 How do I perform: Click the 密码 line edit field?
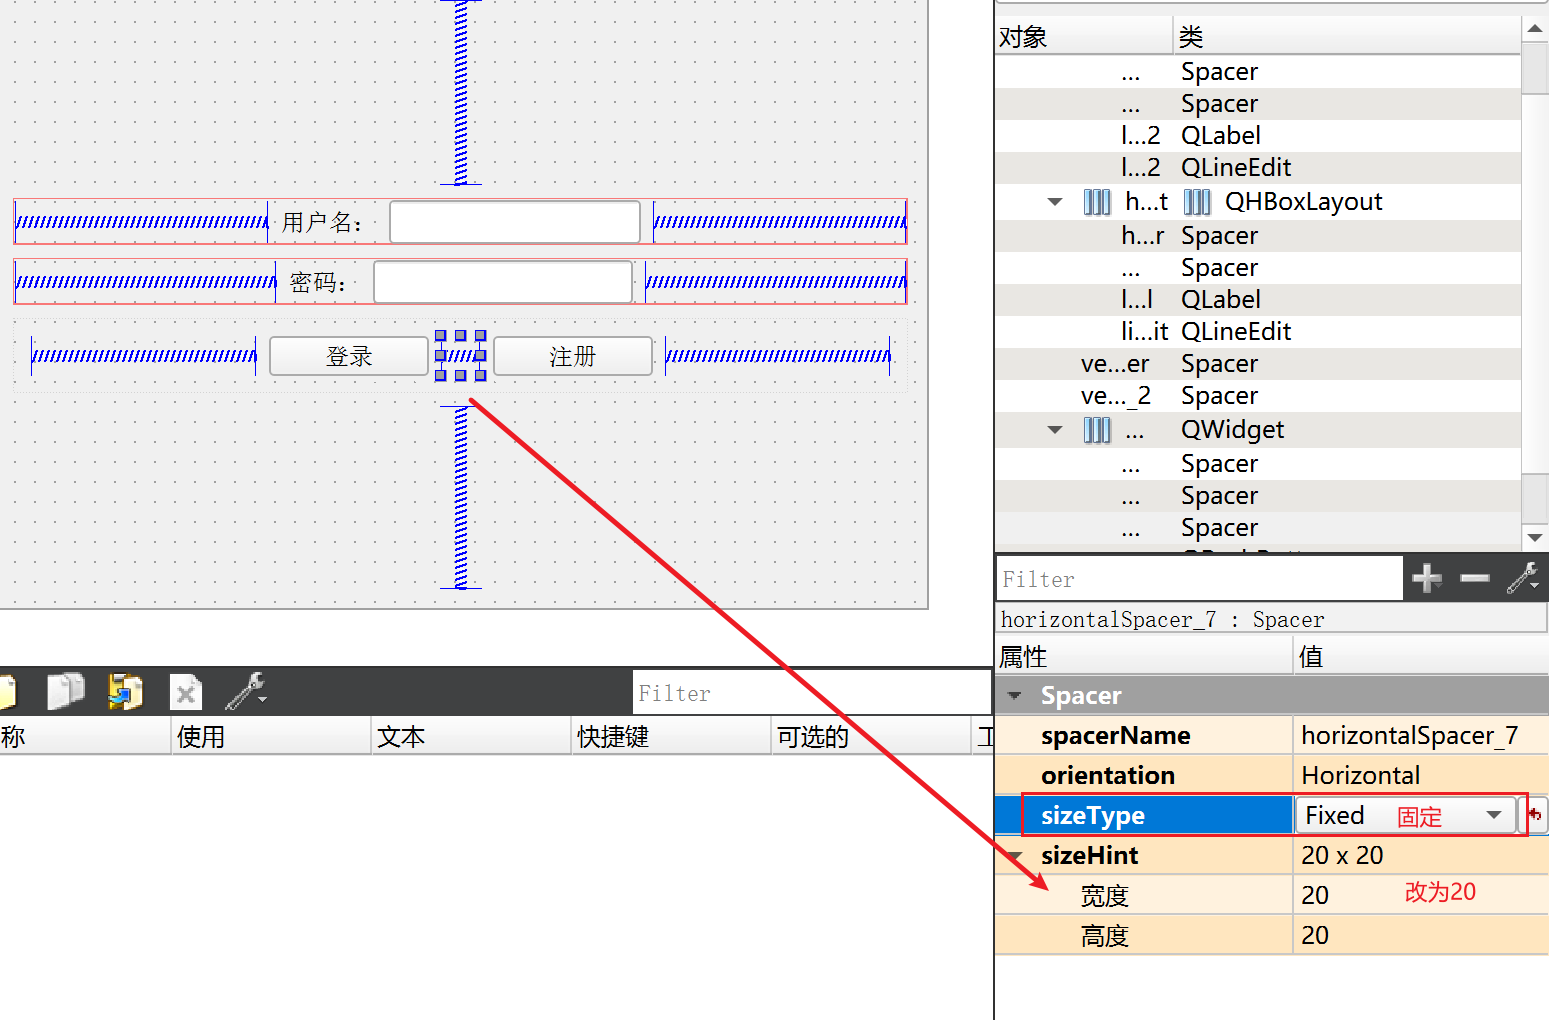503,282
